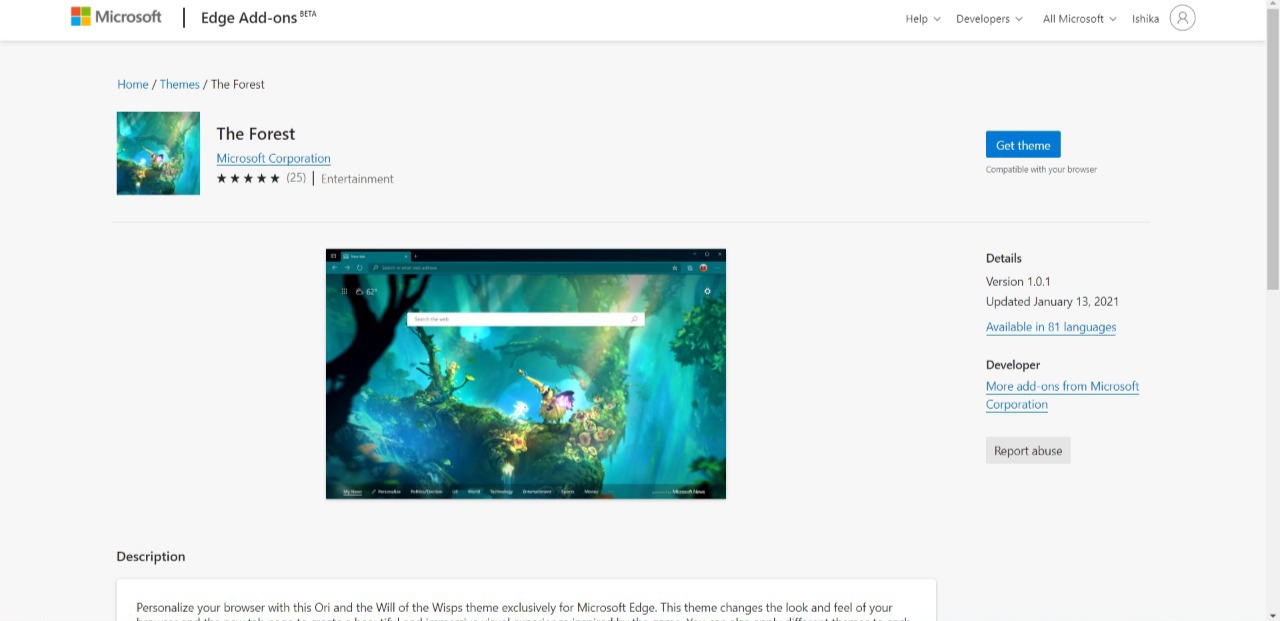Open More add-ons from Microsoft Corporation
The width and height of the screenshot is (1280, 621).
[1062, 395]
